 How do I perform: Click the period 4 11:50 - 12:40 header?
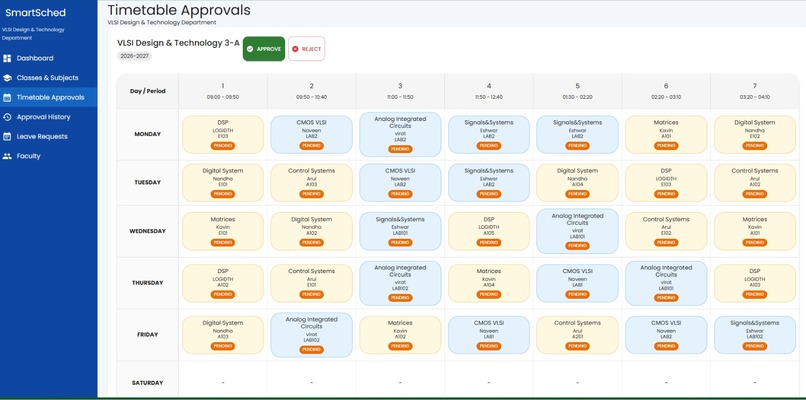coord(489,91)
